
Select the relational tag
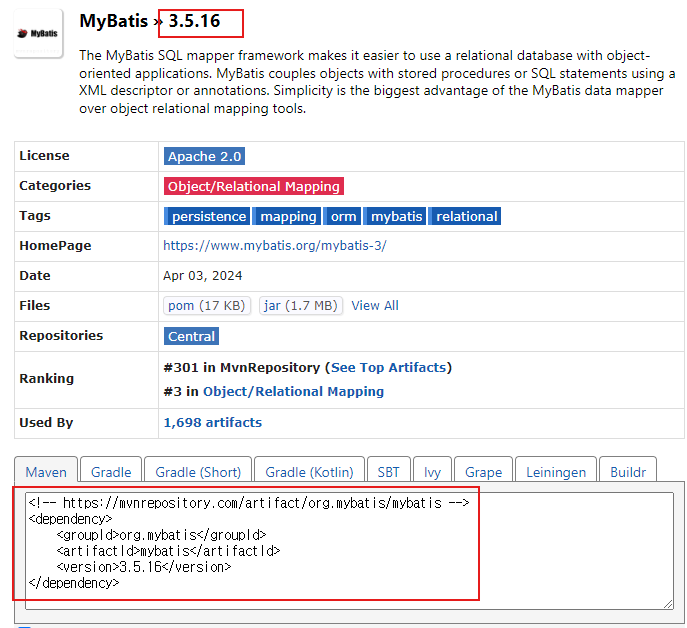(x=465, y=216)
